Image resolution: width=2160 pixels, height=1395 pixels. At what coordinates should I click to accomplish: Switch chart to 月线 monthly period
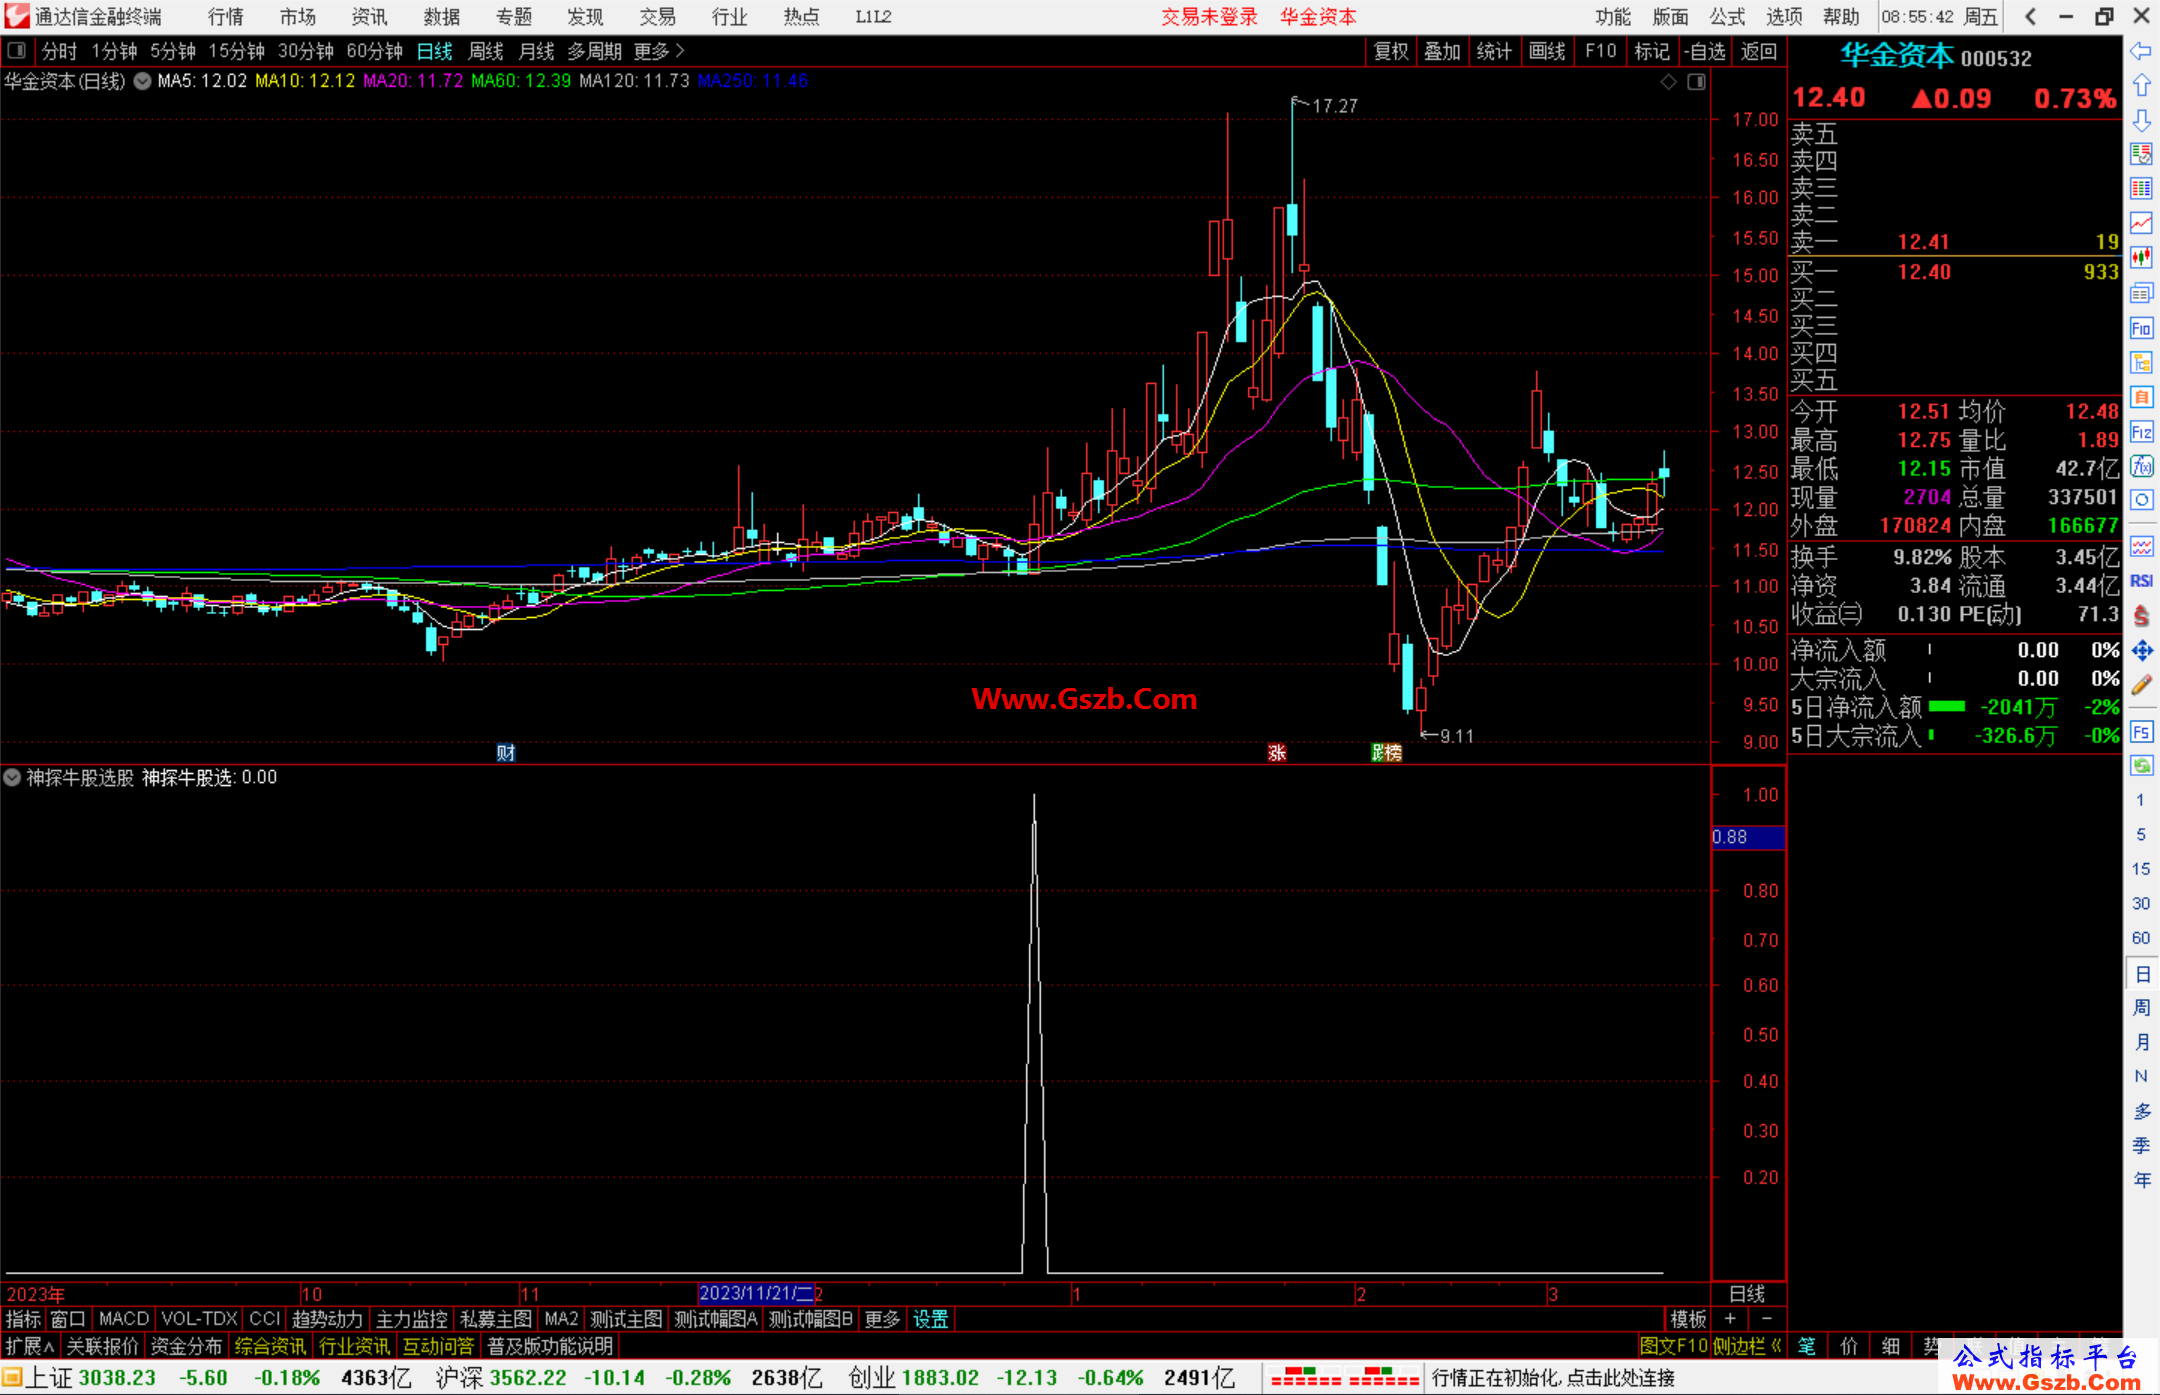coord(536,51)
